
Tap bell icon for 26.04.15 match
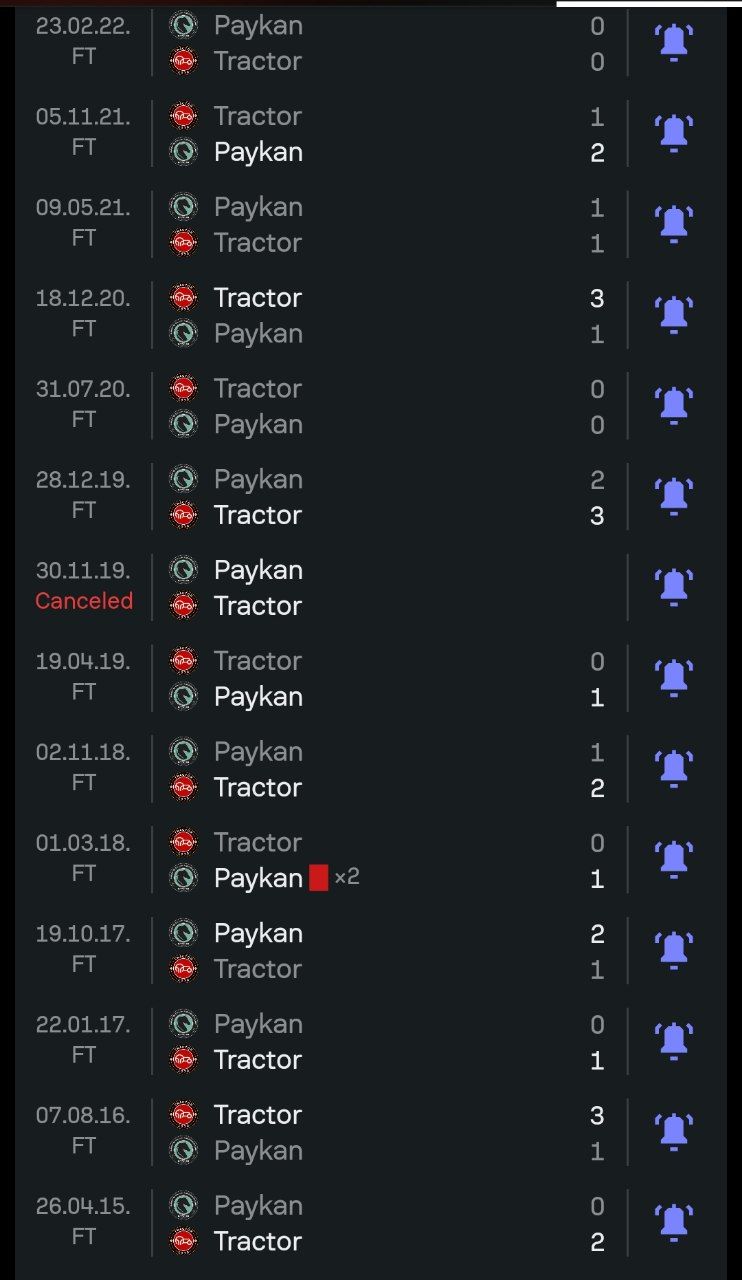click(674, 1223)
